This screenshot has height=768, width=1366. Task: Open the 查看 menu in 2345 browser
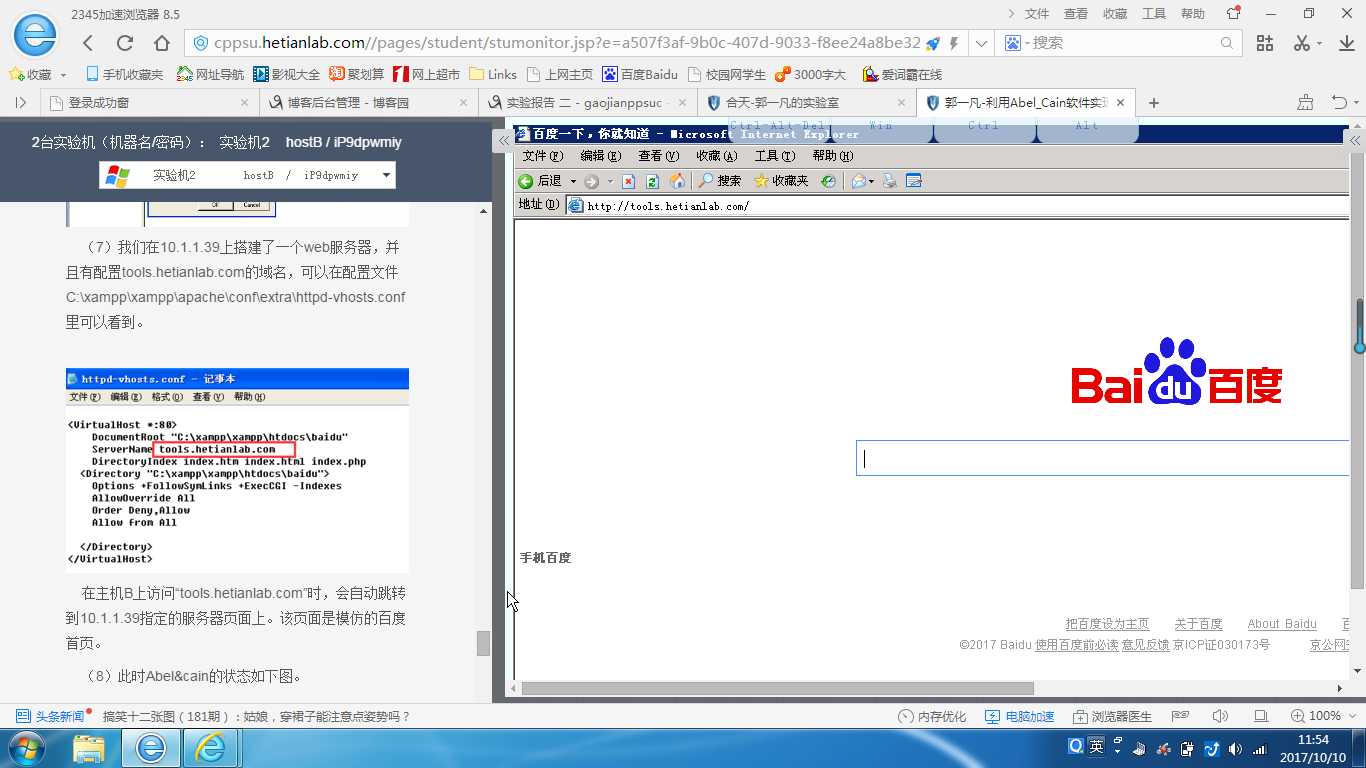tap(1076, 14)
